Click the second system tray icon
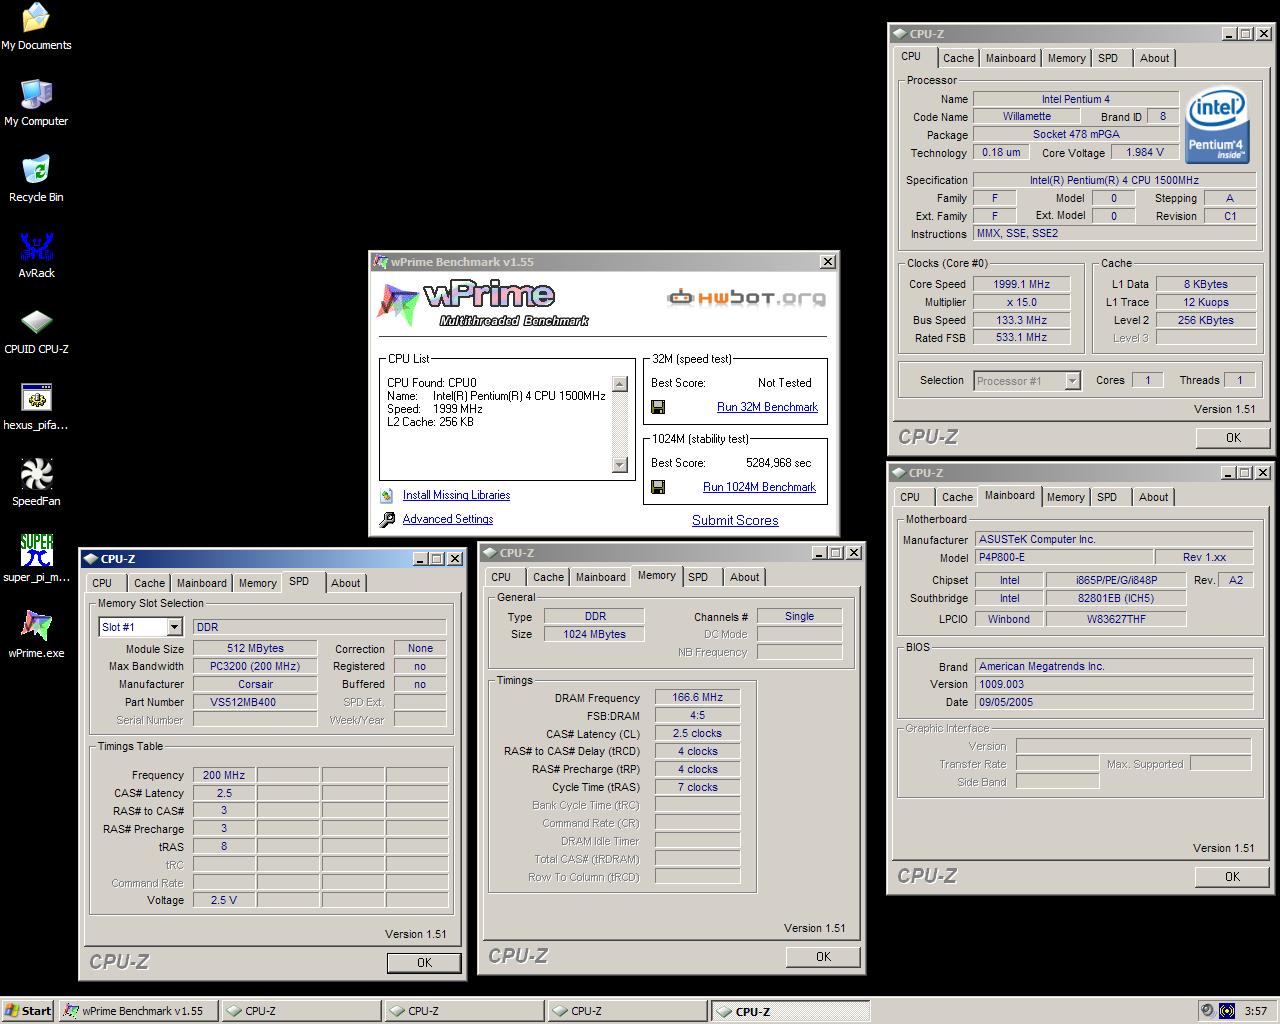 1227,1011
